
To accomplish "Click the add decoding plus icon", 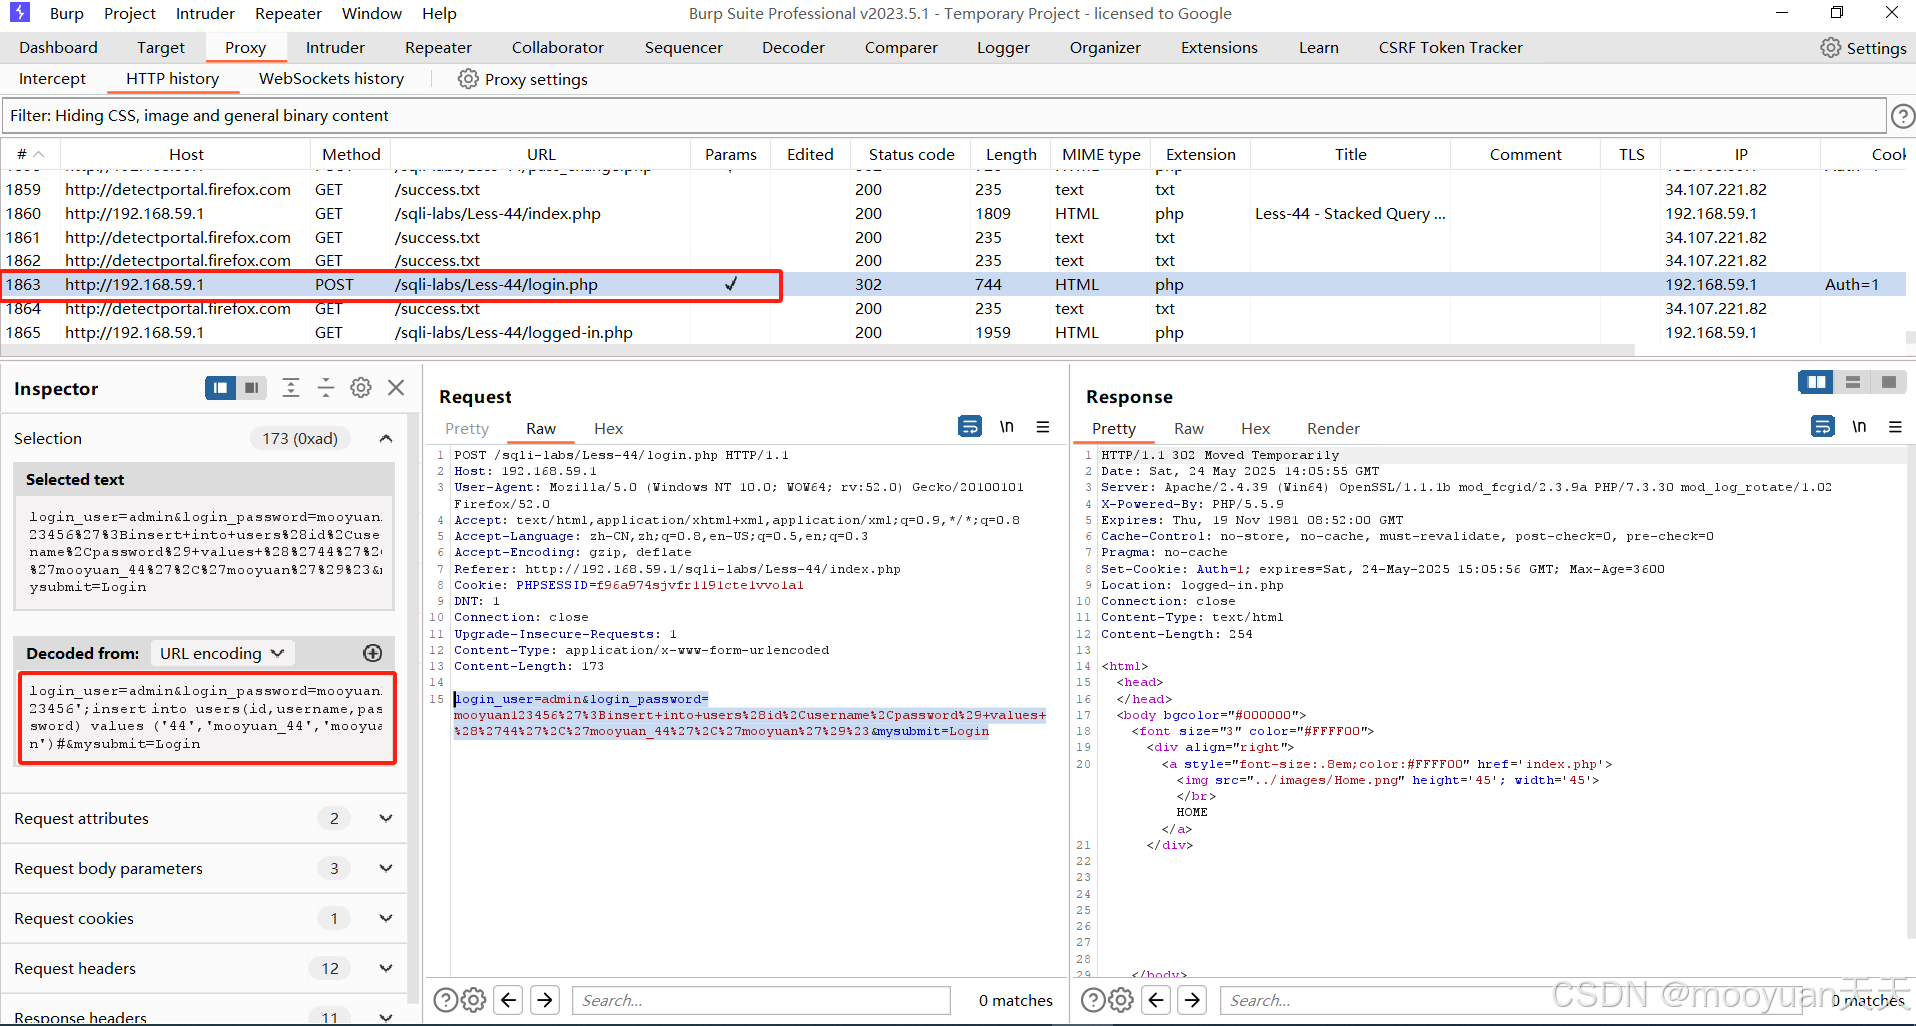I will [x=372, y=653].
